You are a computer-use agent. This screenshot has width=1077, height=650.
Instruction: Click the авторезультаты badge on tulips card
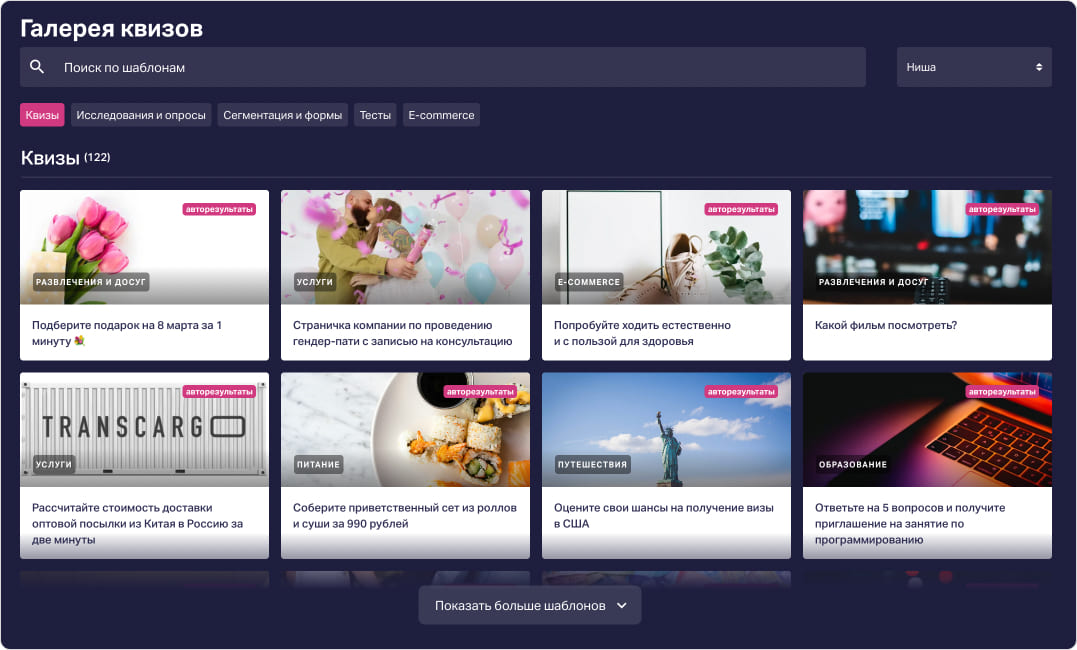(219, 209)
